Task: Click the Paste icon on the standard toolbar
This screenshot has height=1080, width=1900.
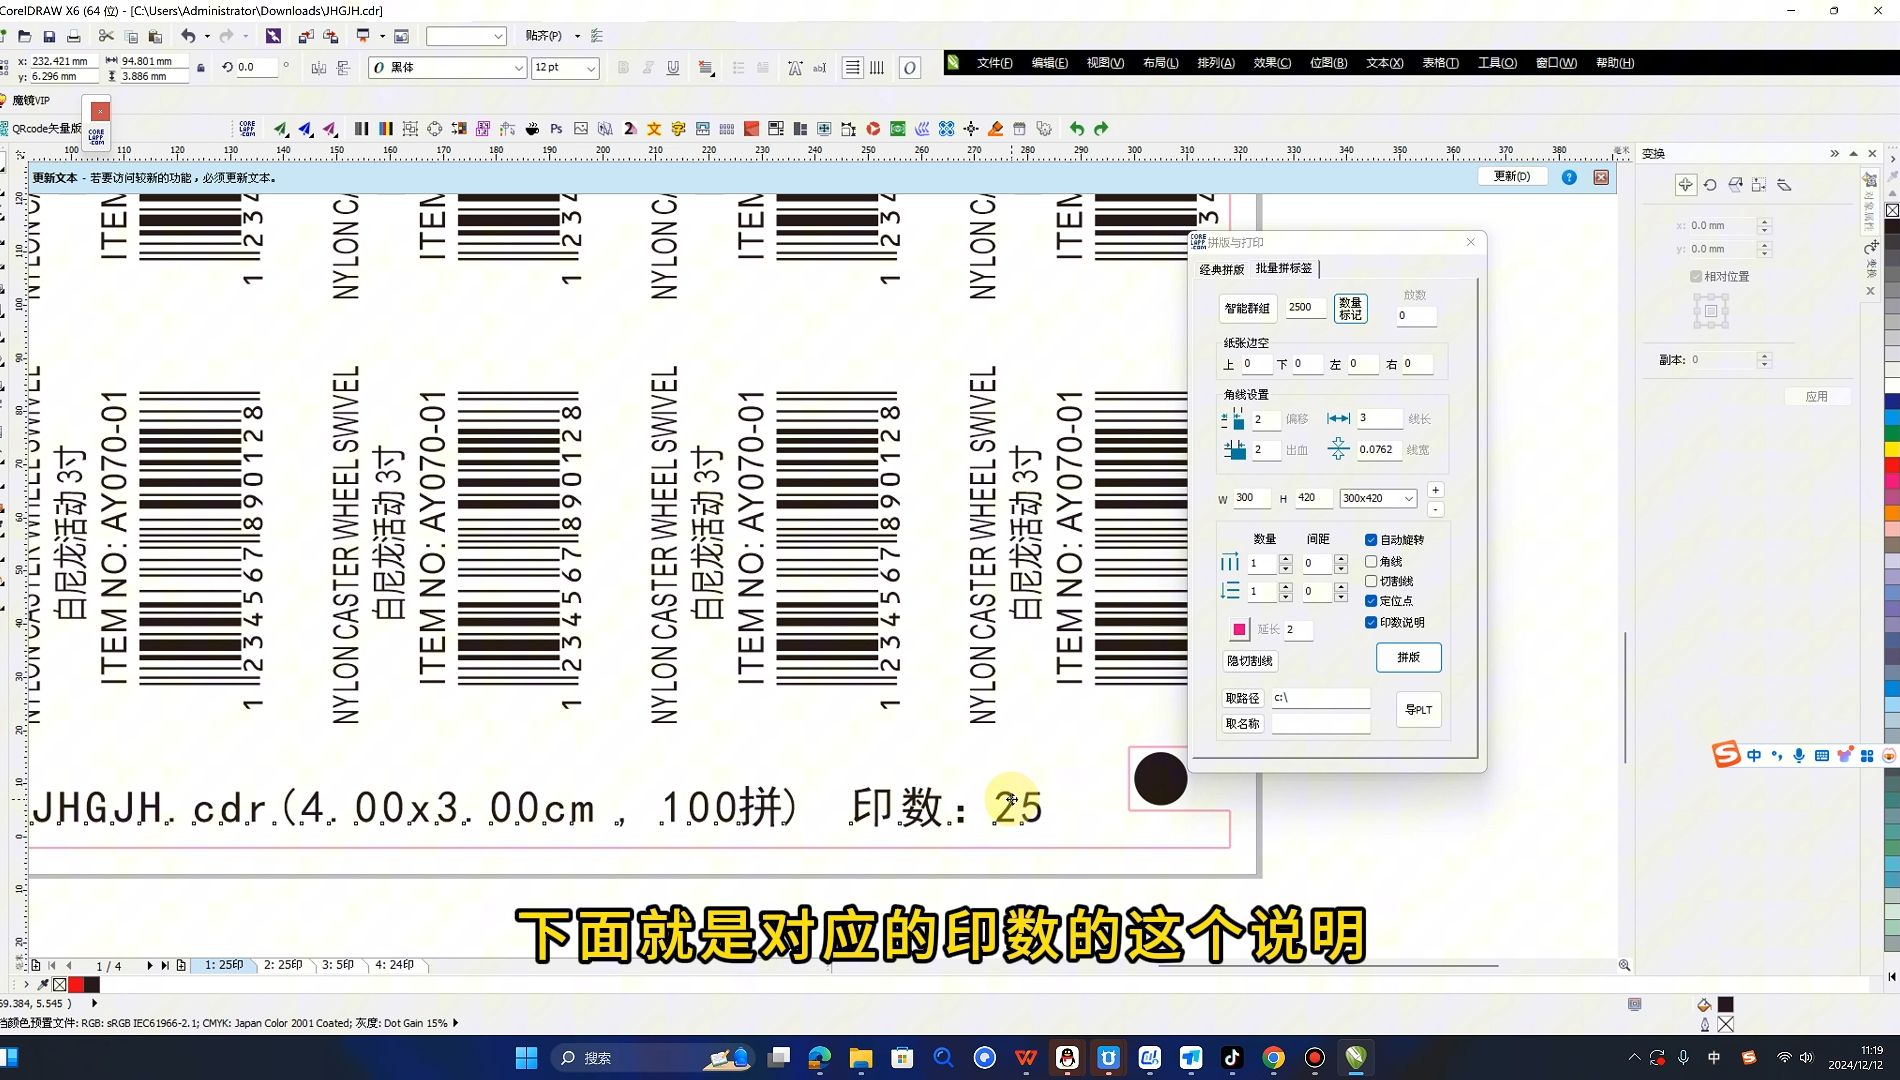Action: pyautogui.click(x=154, y=35)
